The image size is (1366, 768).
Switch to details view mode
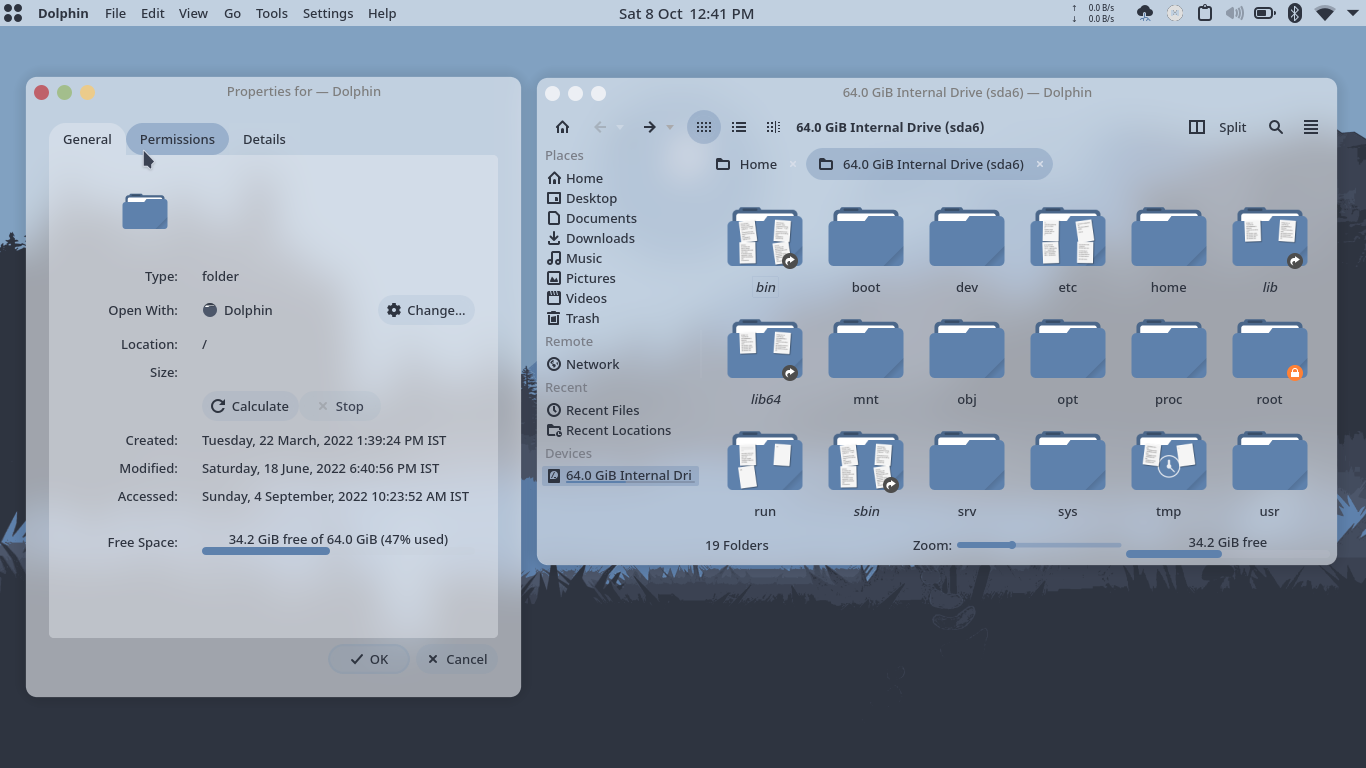(x=738, y=127)
